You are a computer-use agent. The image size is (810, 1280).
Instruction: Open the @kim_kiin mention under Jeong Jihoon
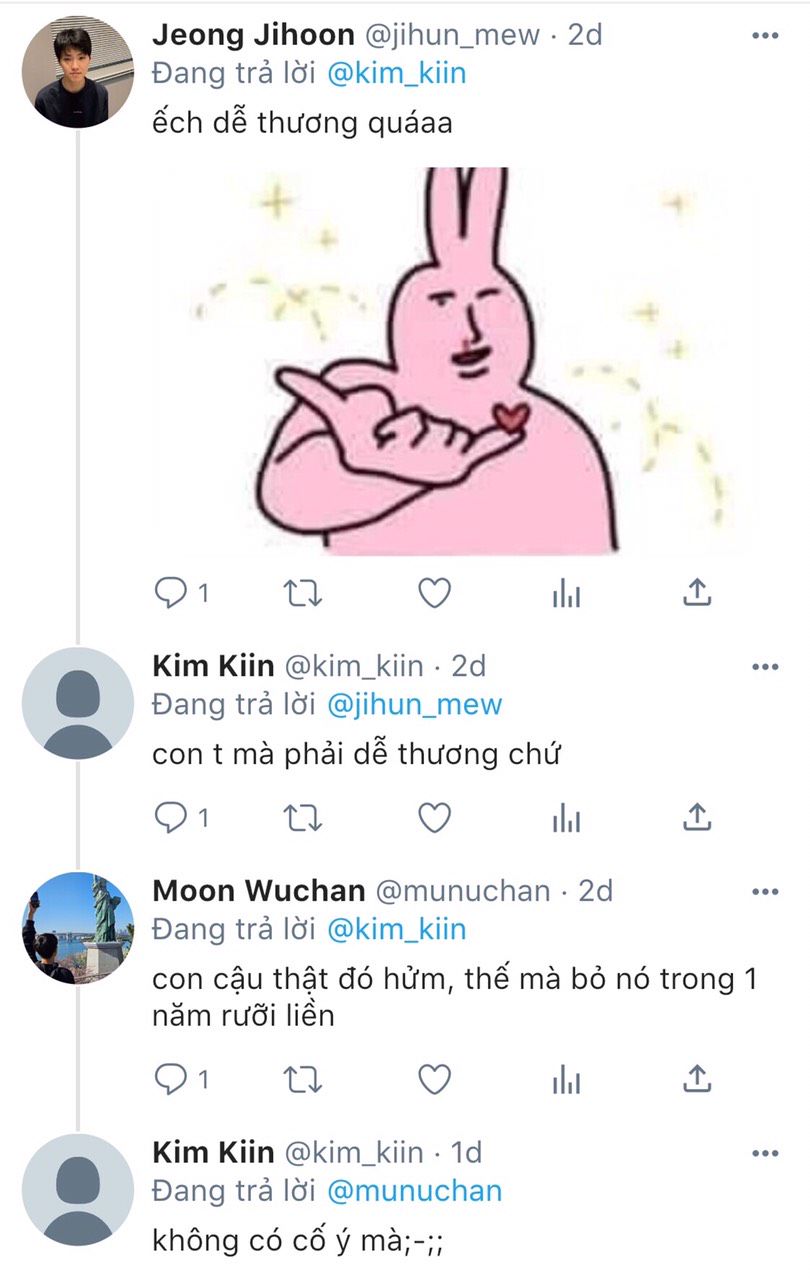click(x=397, y=74)
